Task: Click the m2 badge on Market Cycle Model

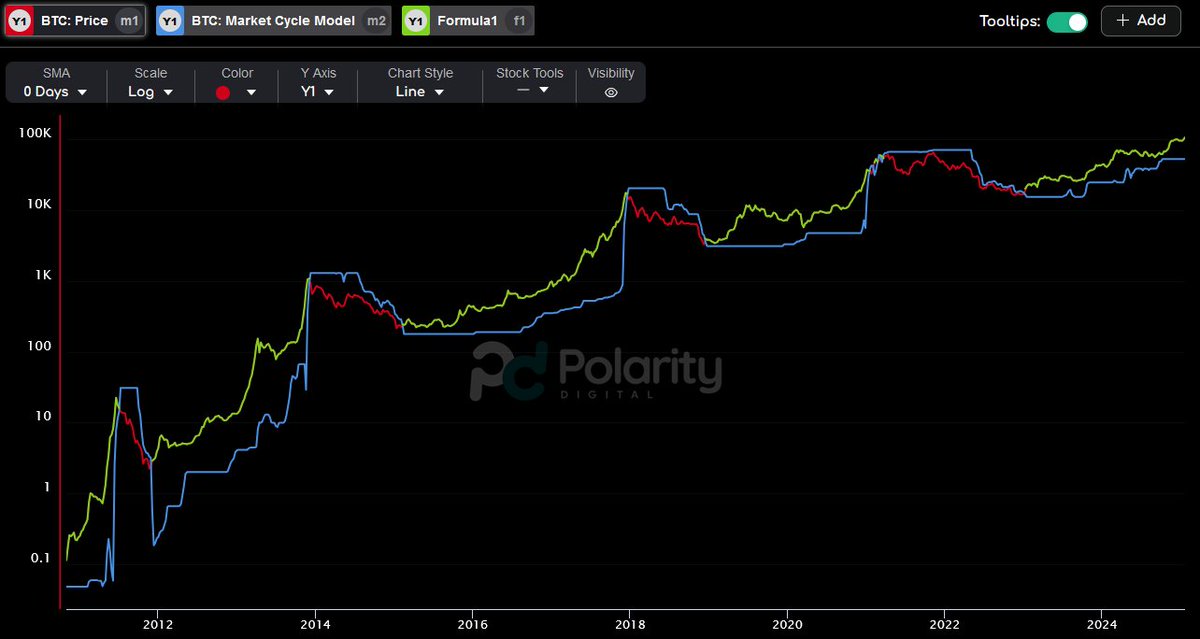Action: click(x=375, y=21)
